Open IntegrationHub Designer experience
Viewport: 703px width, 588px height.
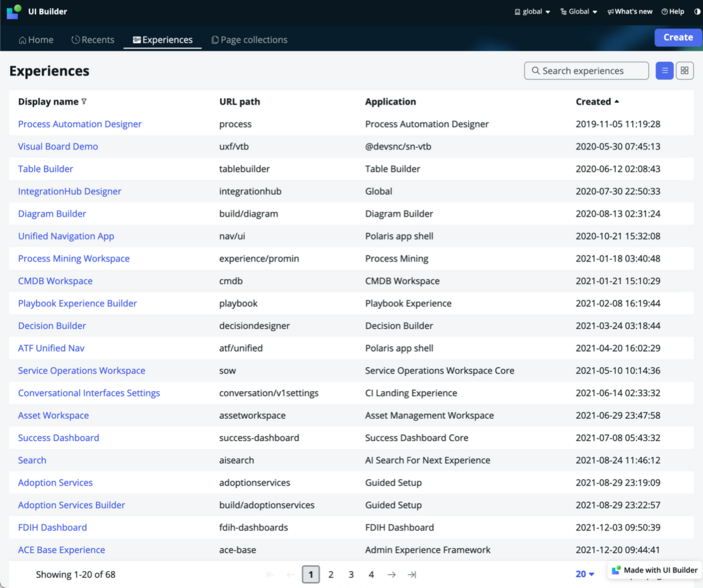click(x=69, y=192)
